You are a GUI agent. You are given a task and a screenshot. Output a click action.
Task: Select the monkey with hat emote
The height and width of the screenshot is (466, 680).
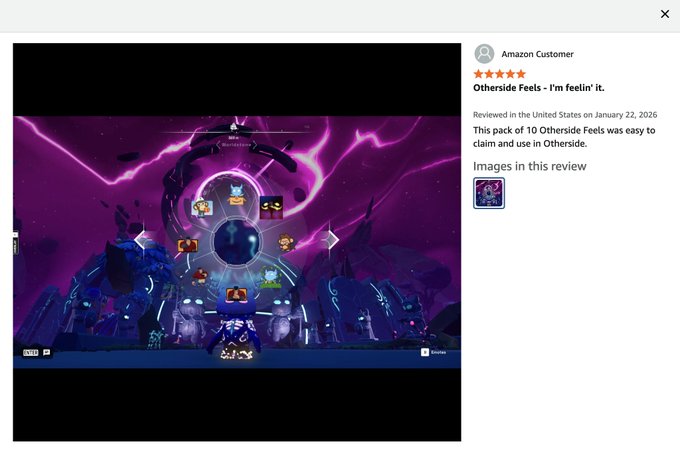(x=202, y=207)
